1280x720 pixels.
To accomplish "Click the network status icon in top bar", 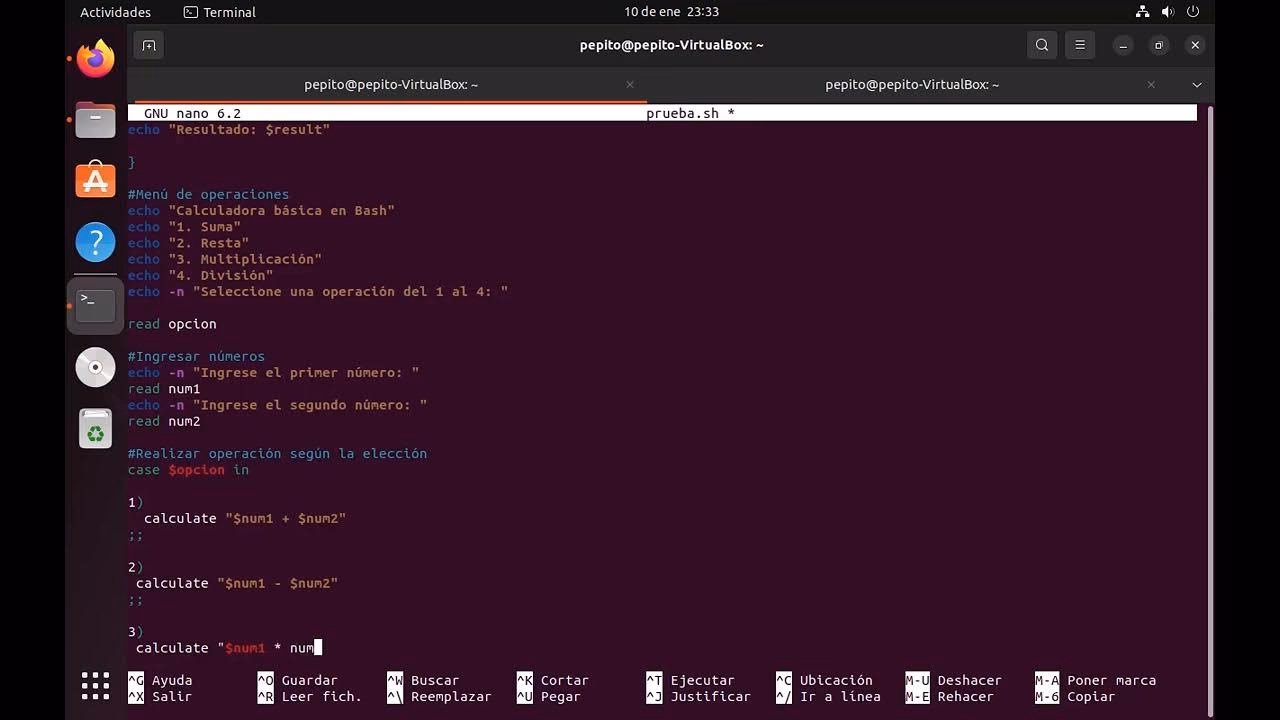I will pyautogui.click(x=1142, y=12).
